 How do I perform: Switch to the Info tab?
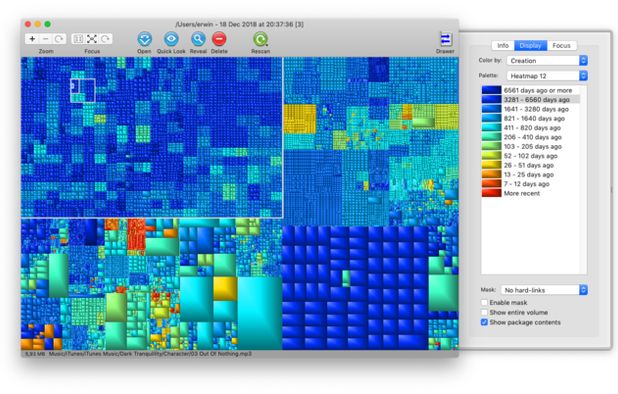tap(503, 45)
